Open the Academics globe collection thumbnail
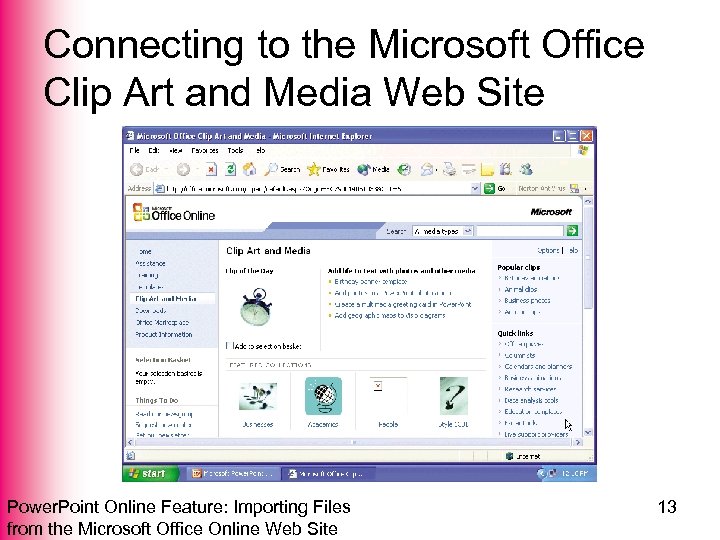This screenshot has width=720, height=540. click(x=323, y=396)
